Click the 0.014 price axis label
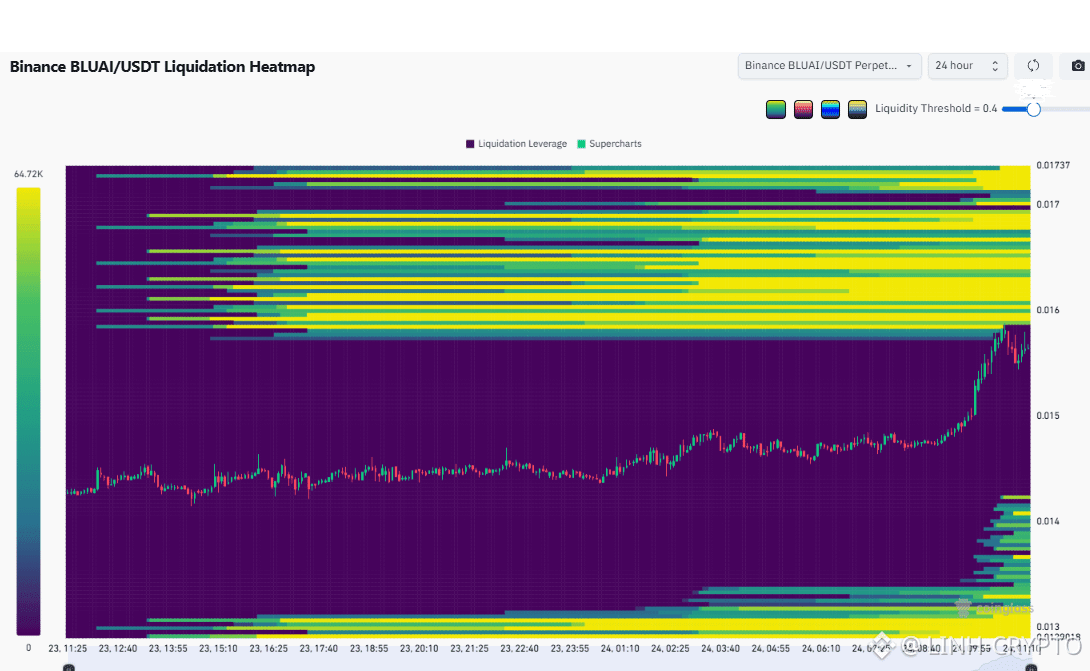 [x=1048, y=522]
